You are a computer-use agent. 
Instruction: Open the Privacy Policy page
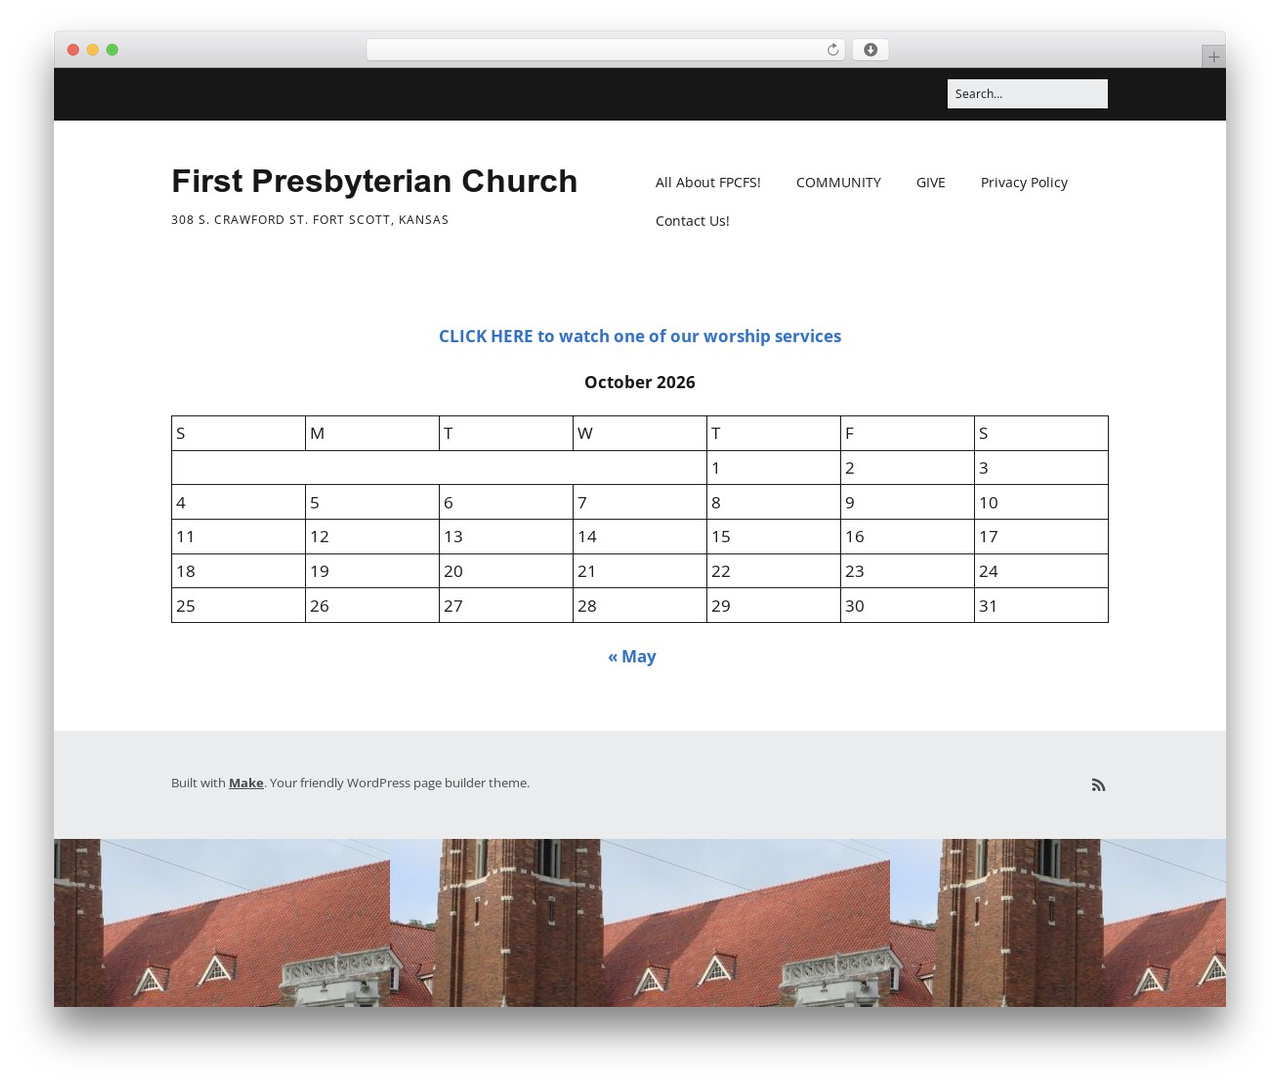pos(1024,182)
